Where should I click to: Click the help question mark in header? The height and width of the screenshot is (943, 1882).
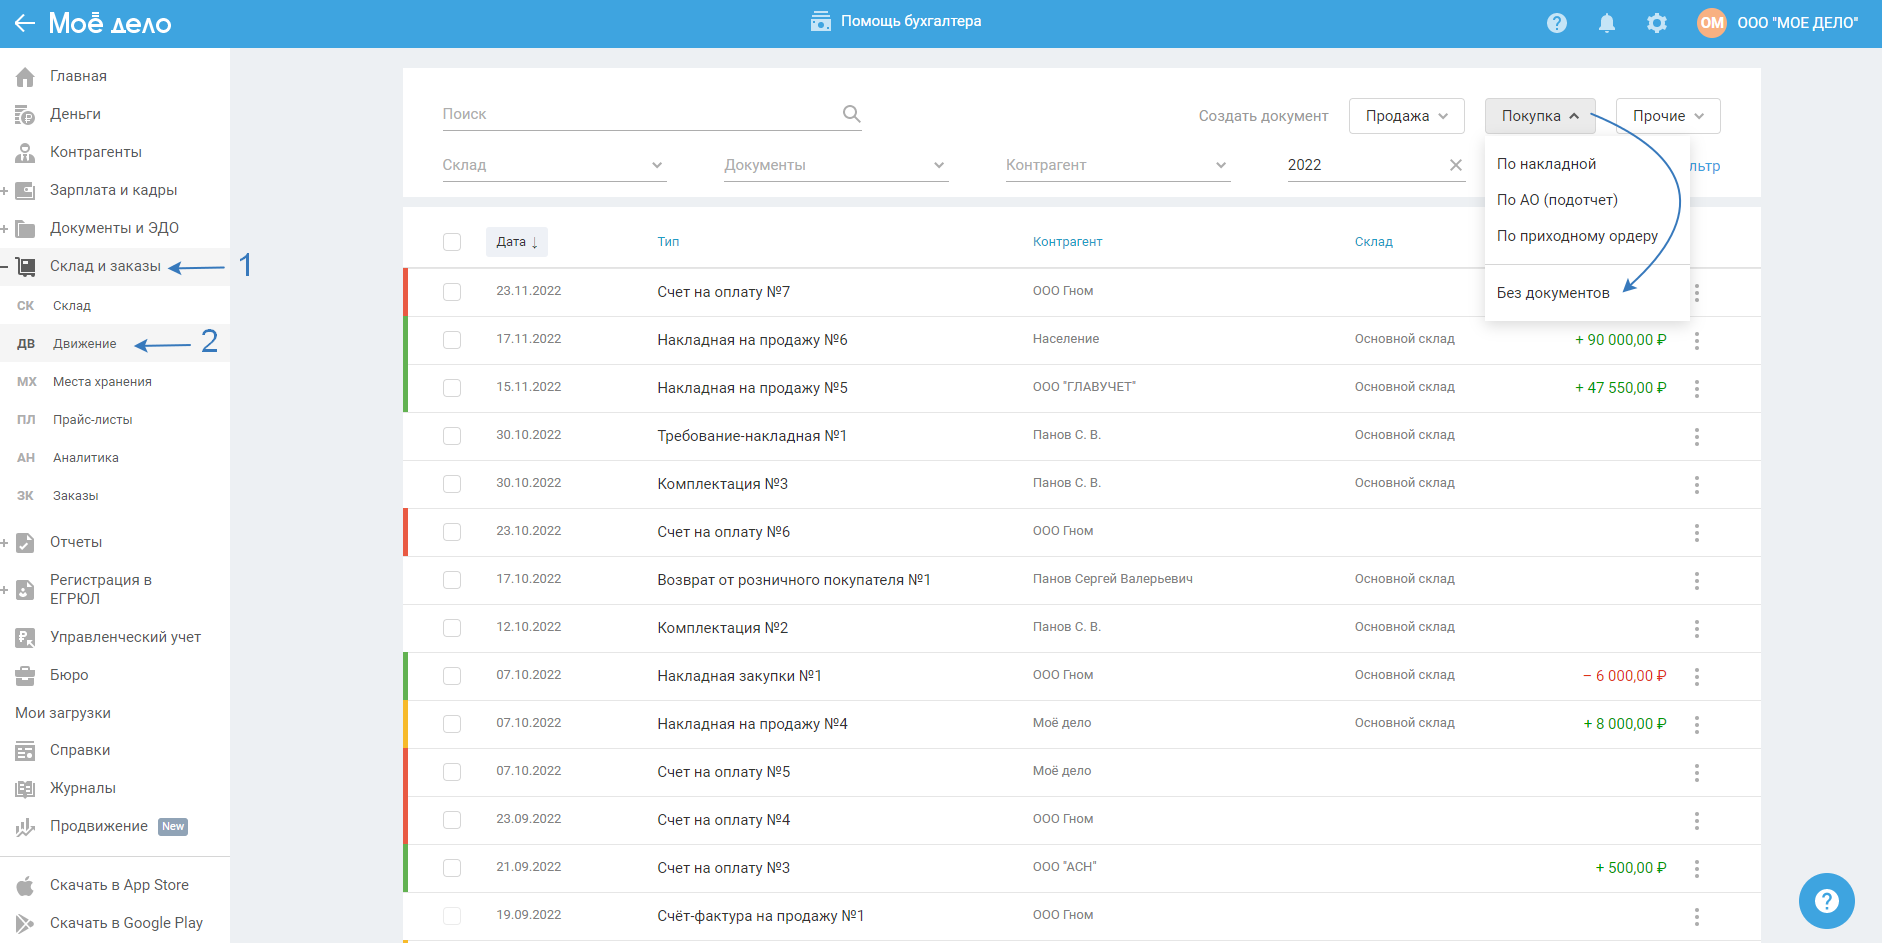(1556, 23)
